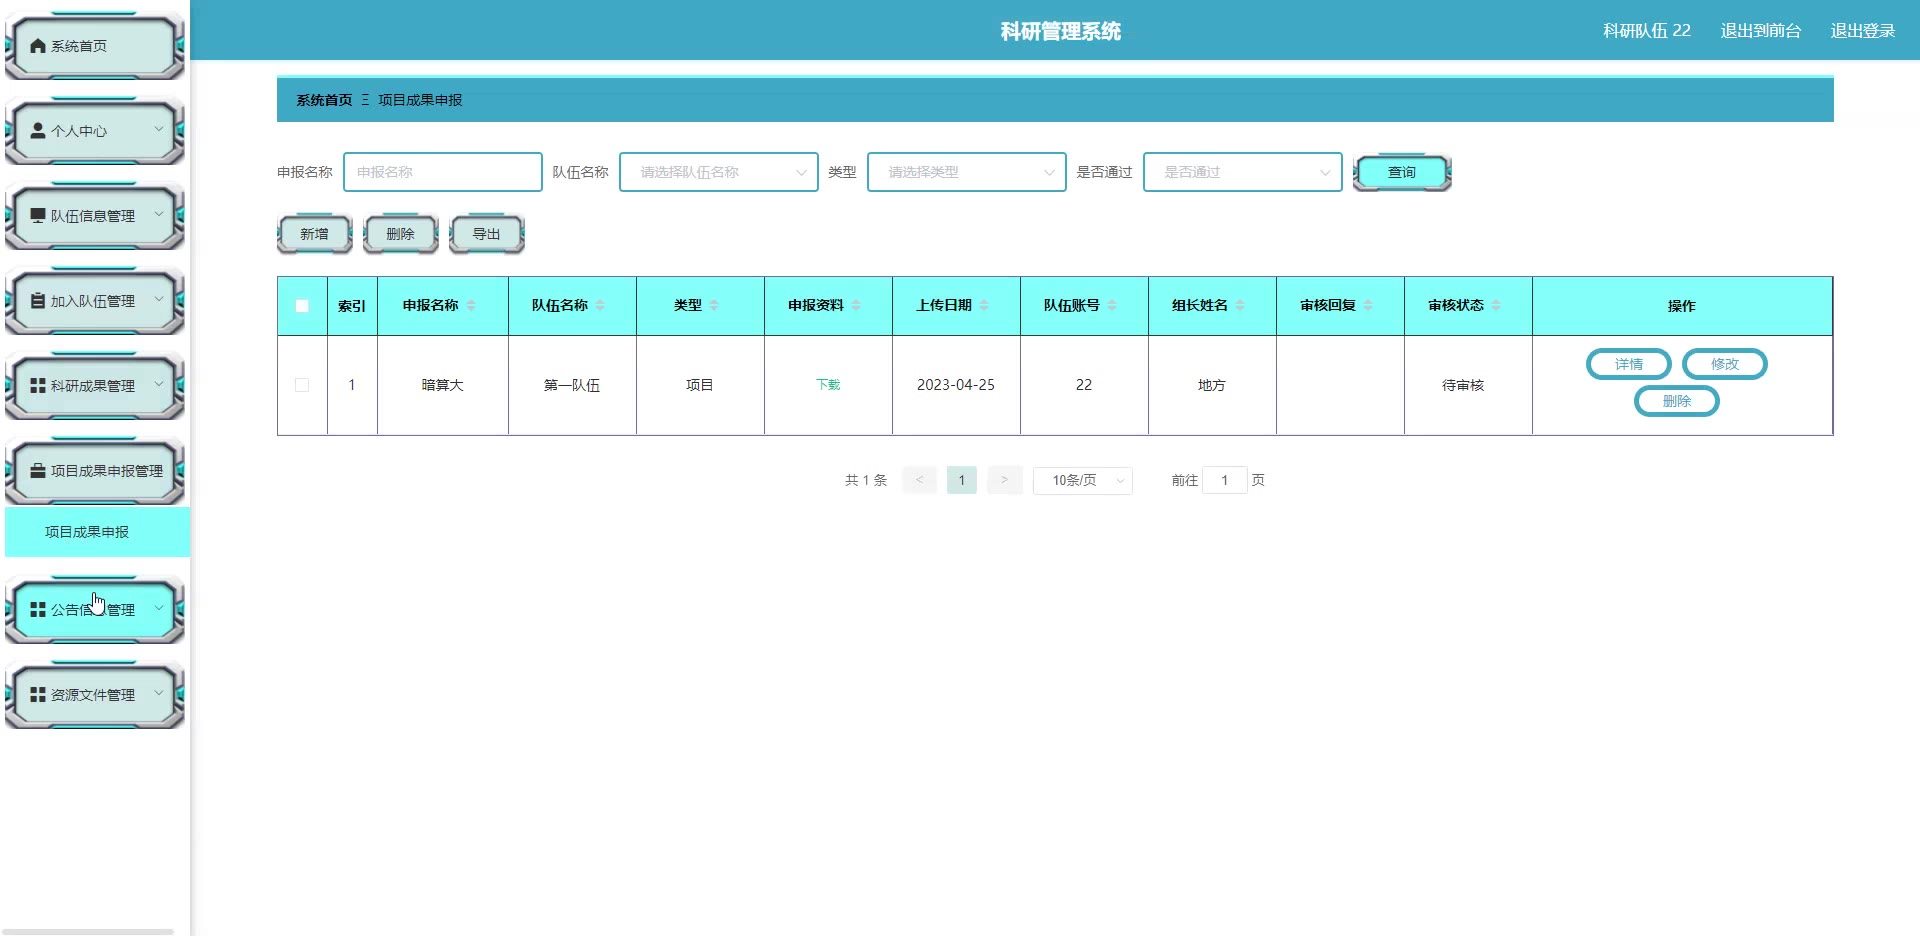Click the 前往 page number input
Viewport: 1920px width, 936px height.
pos(1224,481)
